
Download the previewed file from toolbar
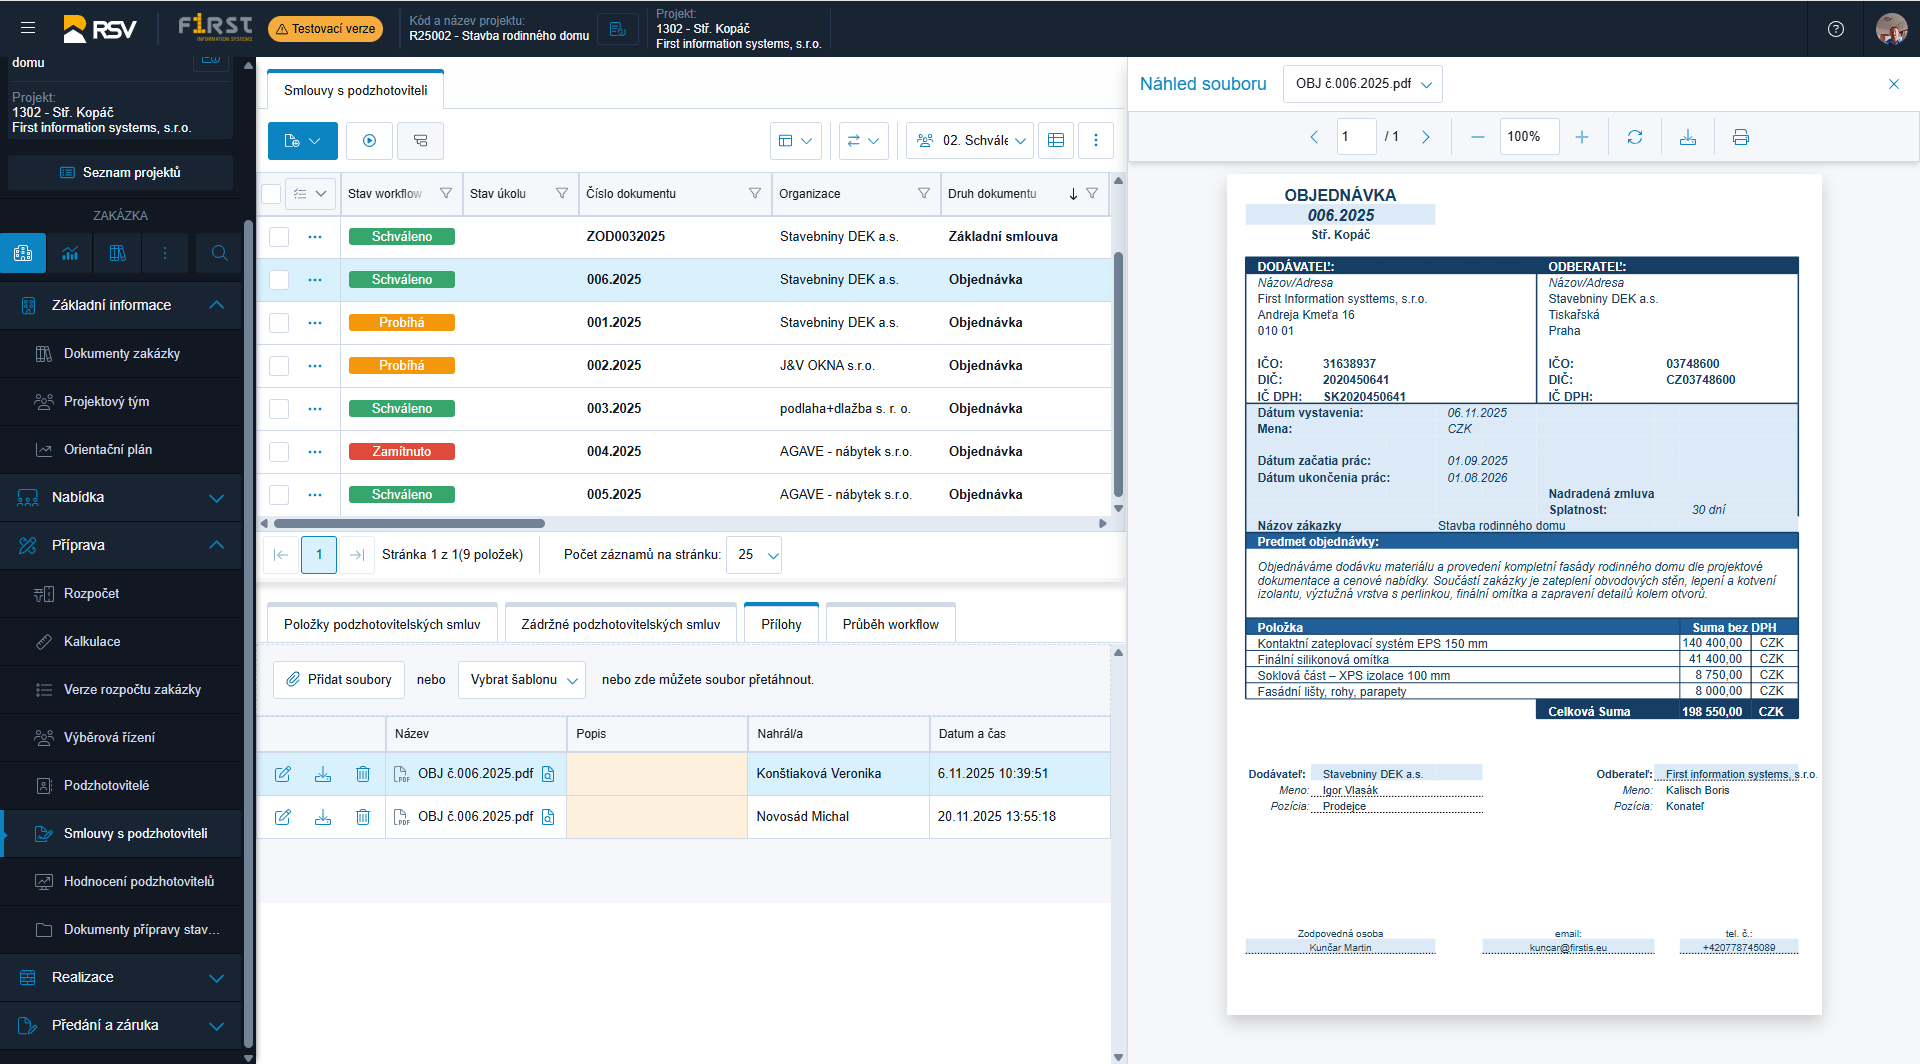(x=1687, y=137)
